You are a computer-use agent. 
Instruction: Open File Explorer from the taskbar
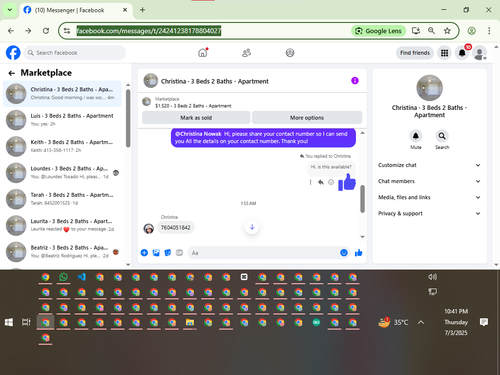point(190,322)
